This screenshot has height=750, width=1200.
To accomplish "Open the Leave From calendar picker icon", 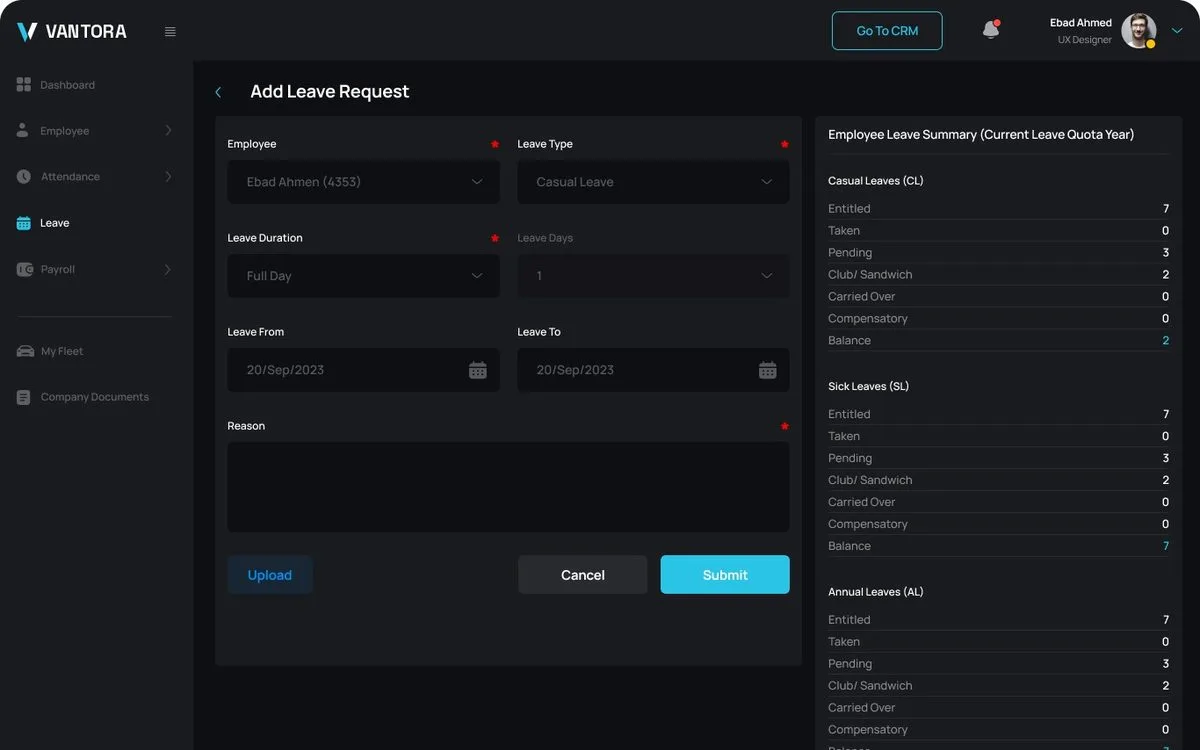I will [x=478, y=370].
